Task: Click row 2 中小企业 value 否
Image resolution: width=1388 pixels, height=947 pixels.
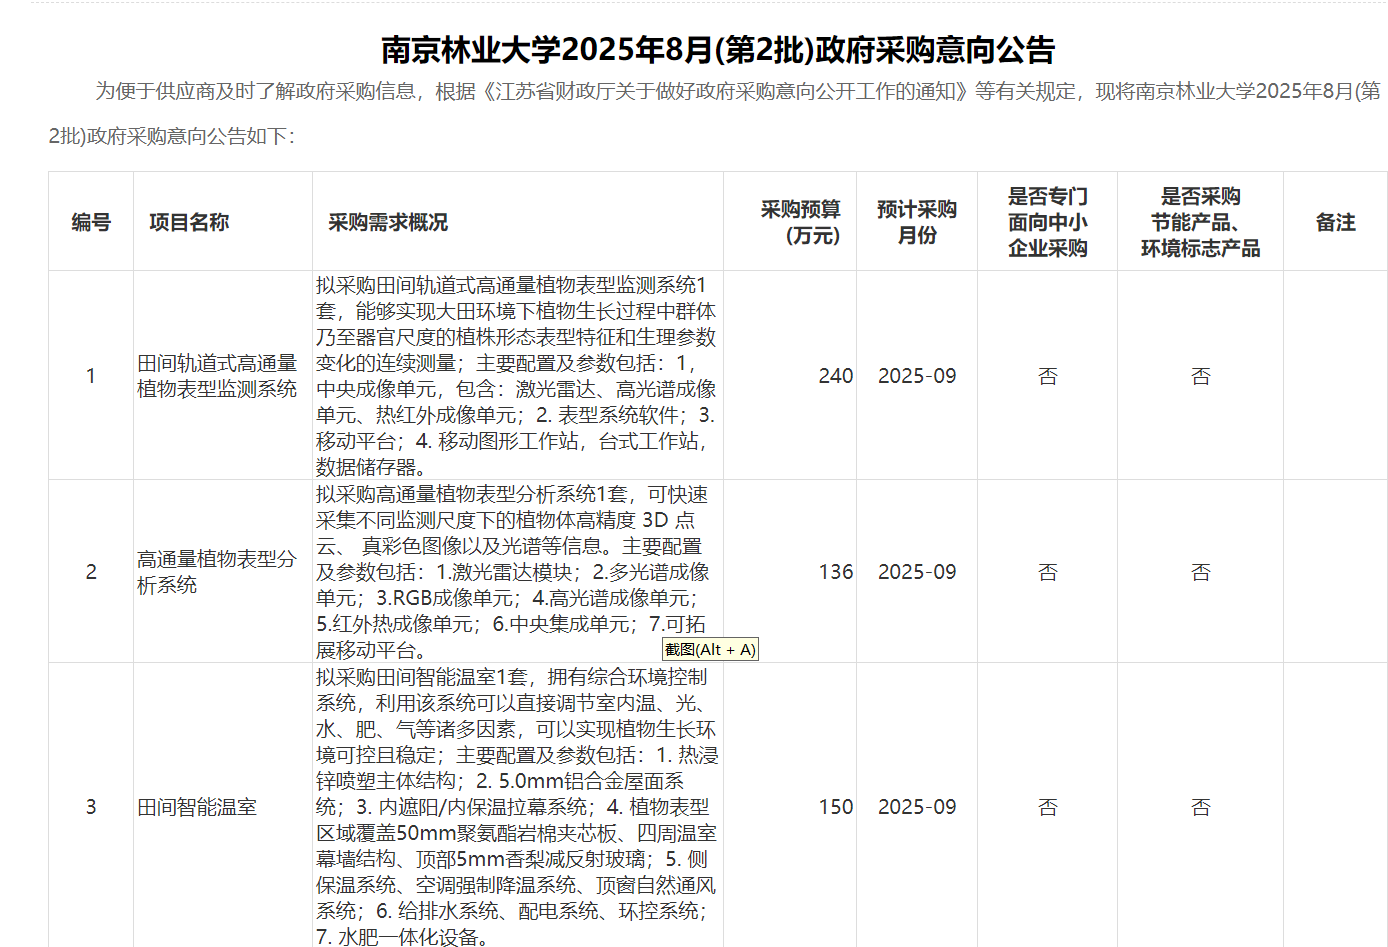Action: coord(1047,572)
